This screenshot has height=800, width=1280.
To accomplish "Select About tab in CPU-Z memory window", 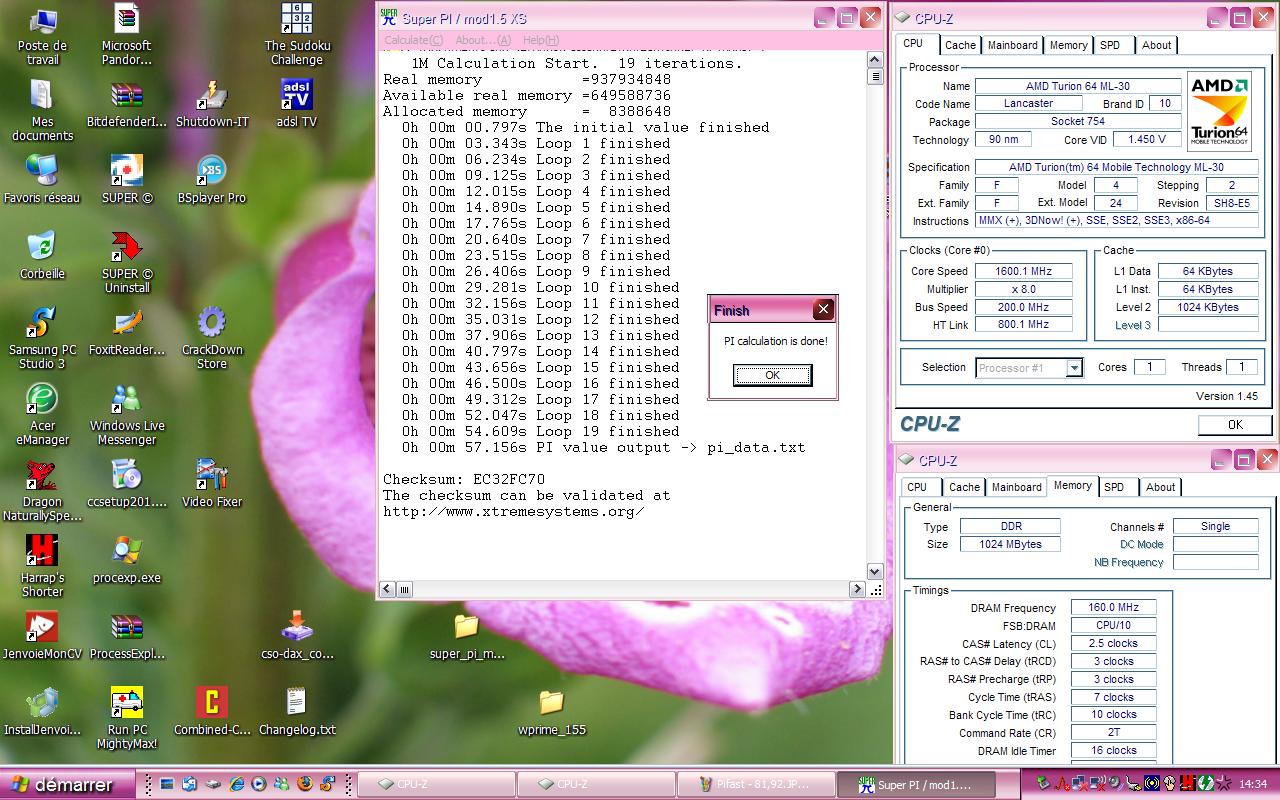I will pyautogui.click(x=1161, y=487).
